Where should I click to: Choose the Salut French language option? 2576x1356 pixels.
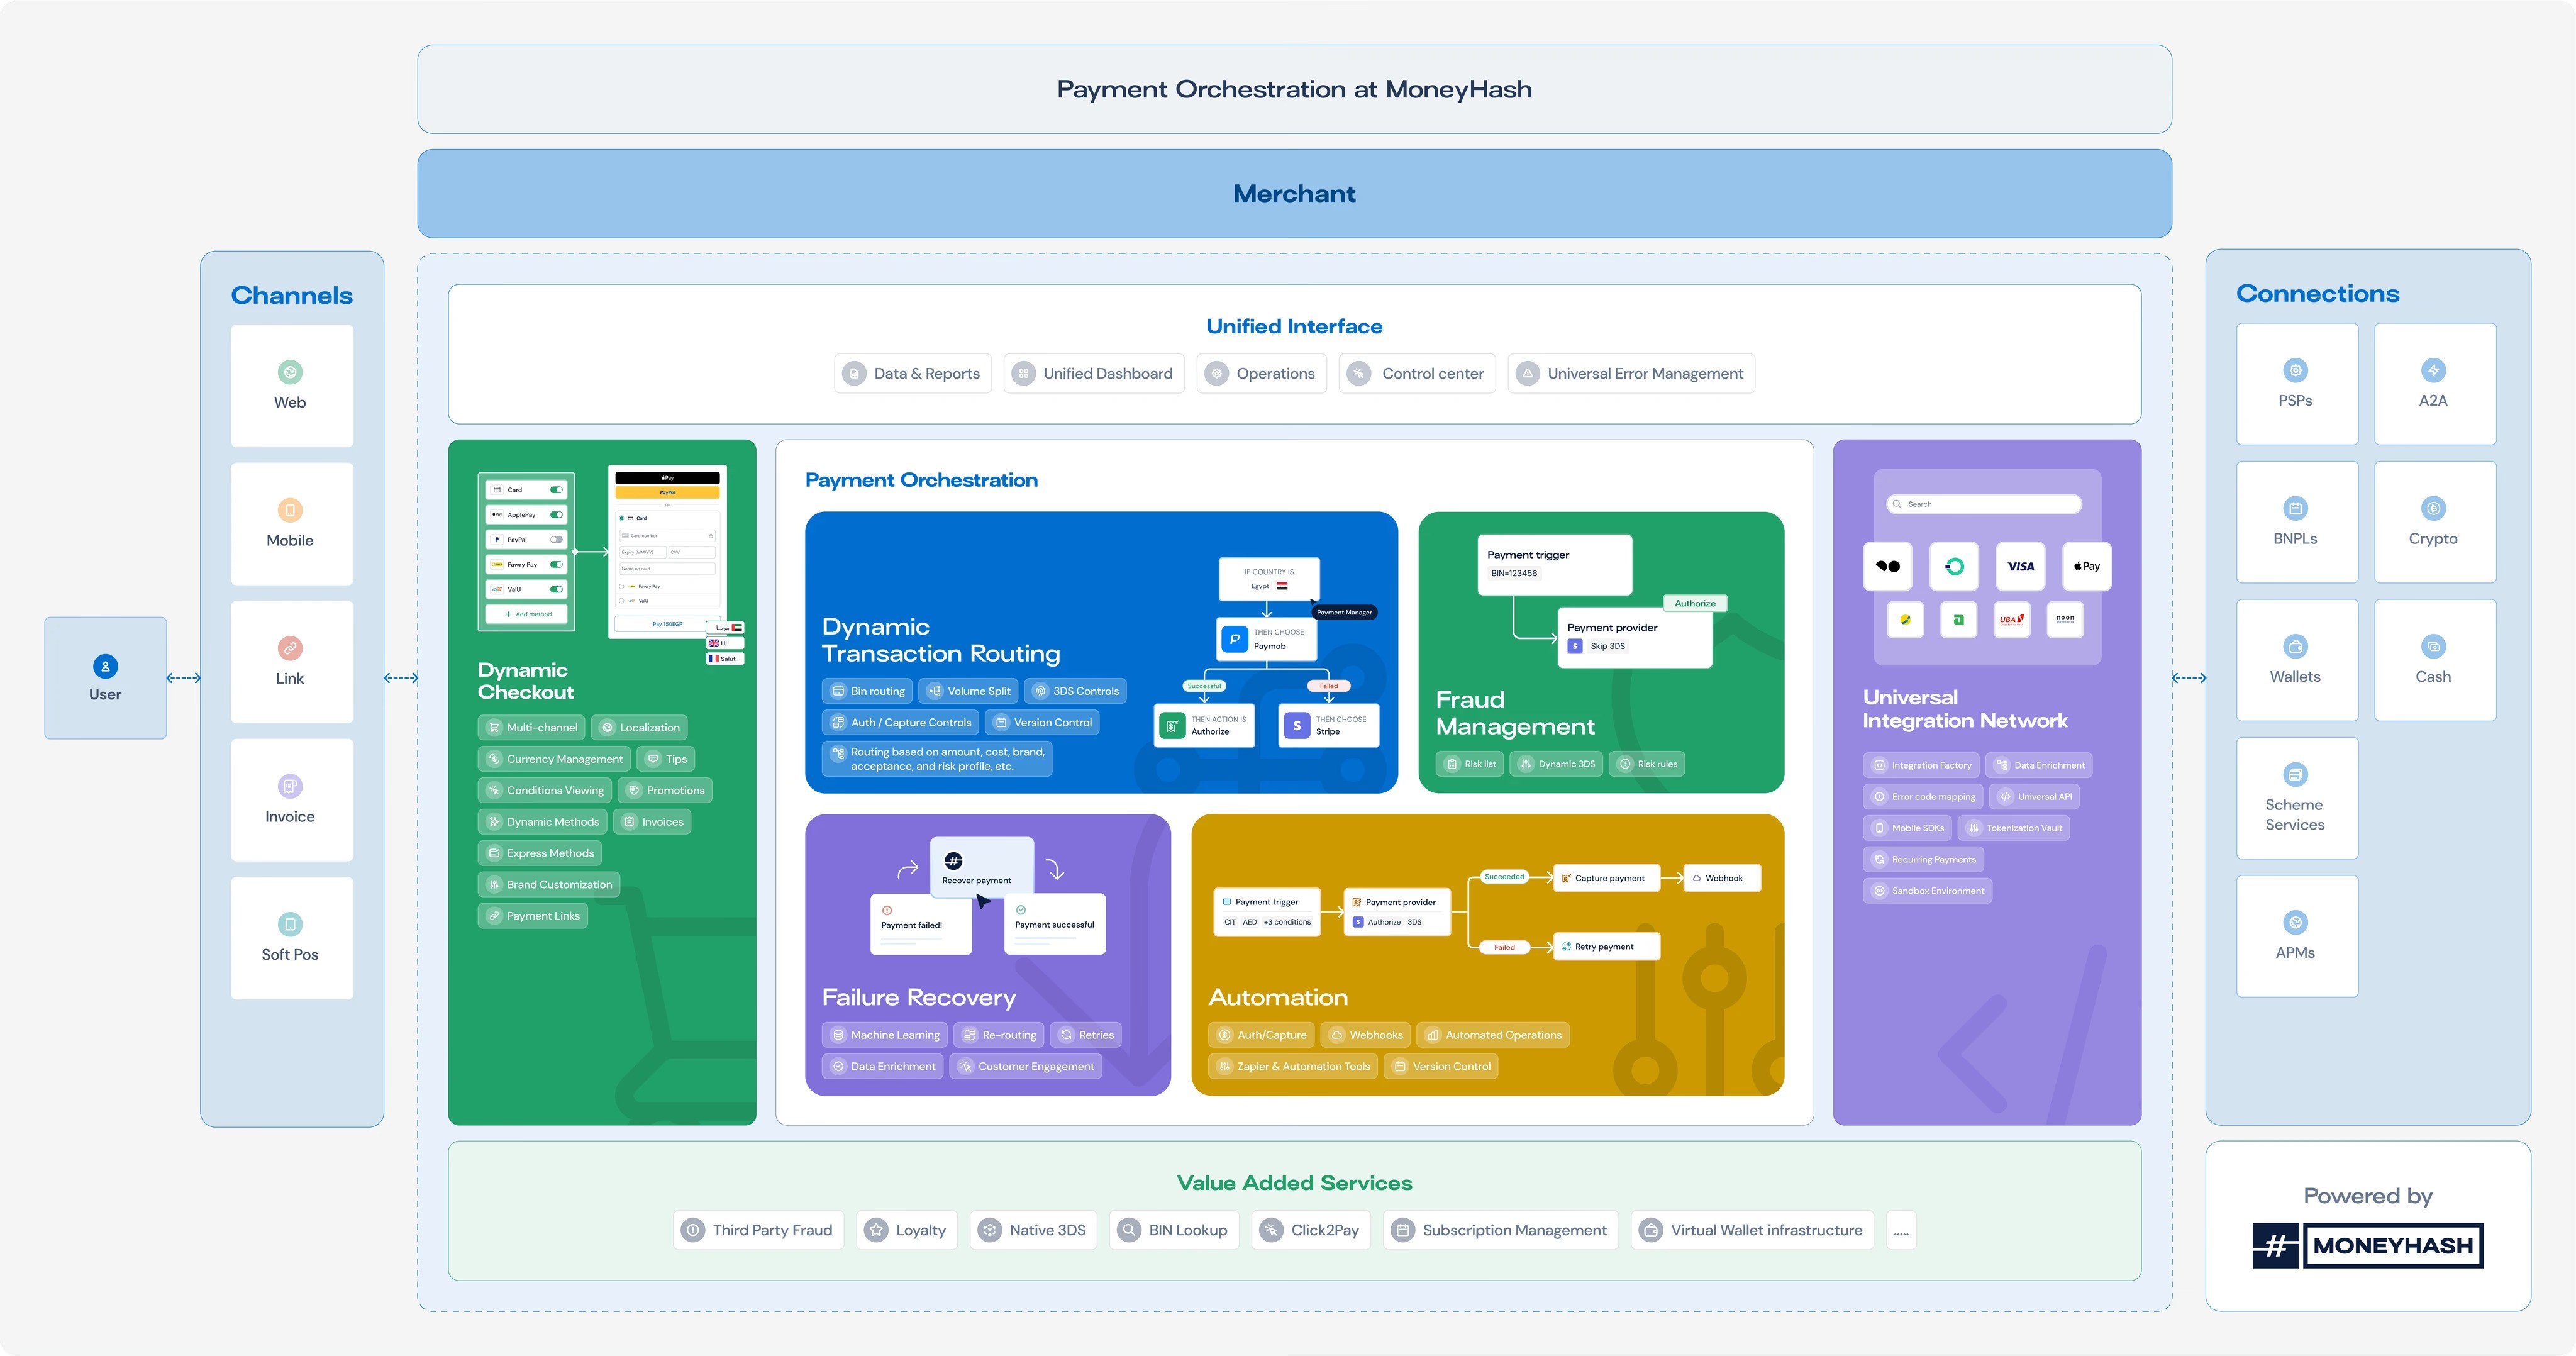click(x=724, y=659)
